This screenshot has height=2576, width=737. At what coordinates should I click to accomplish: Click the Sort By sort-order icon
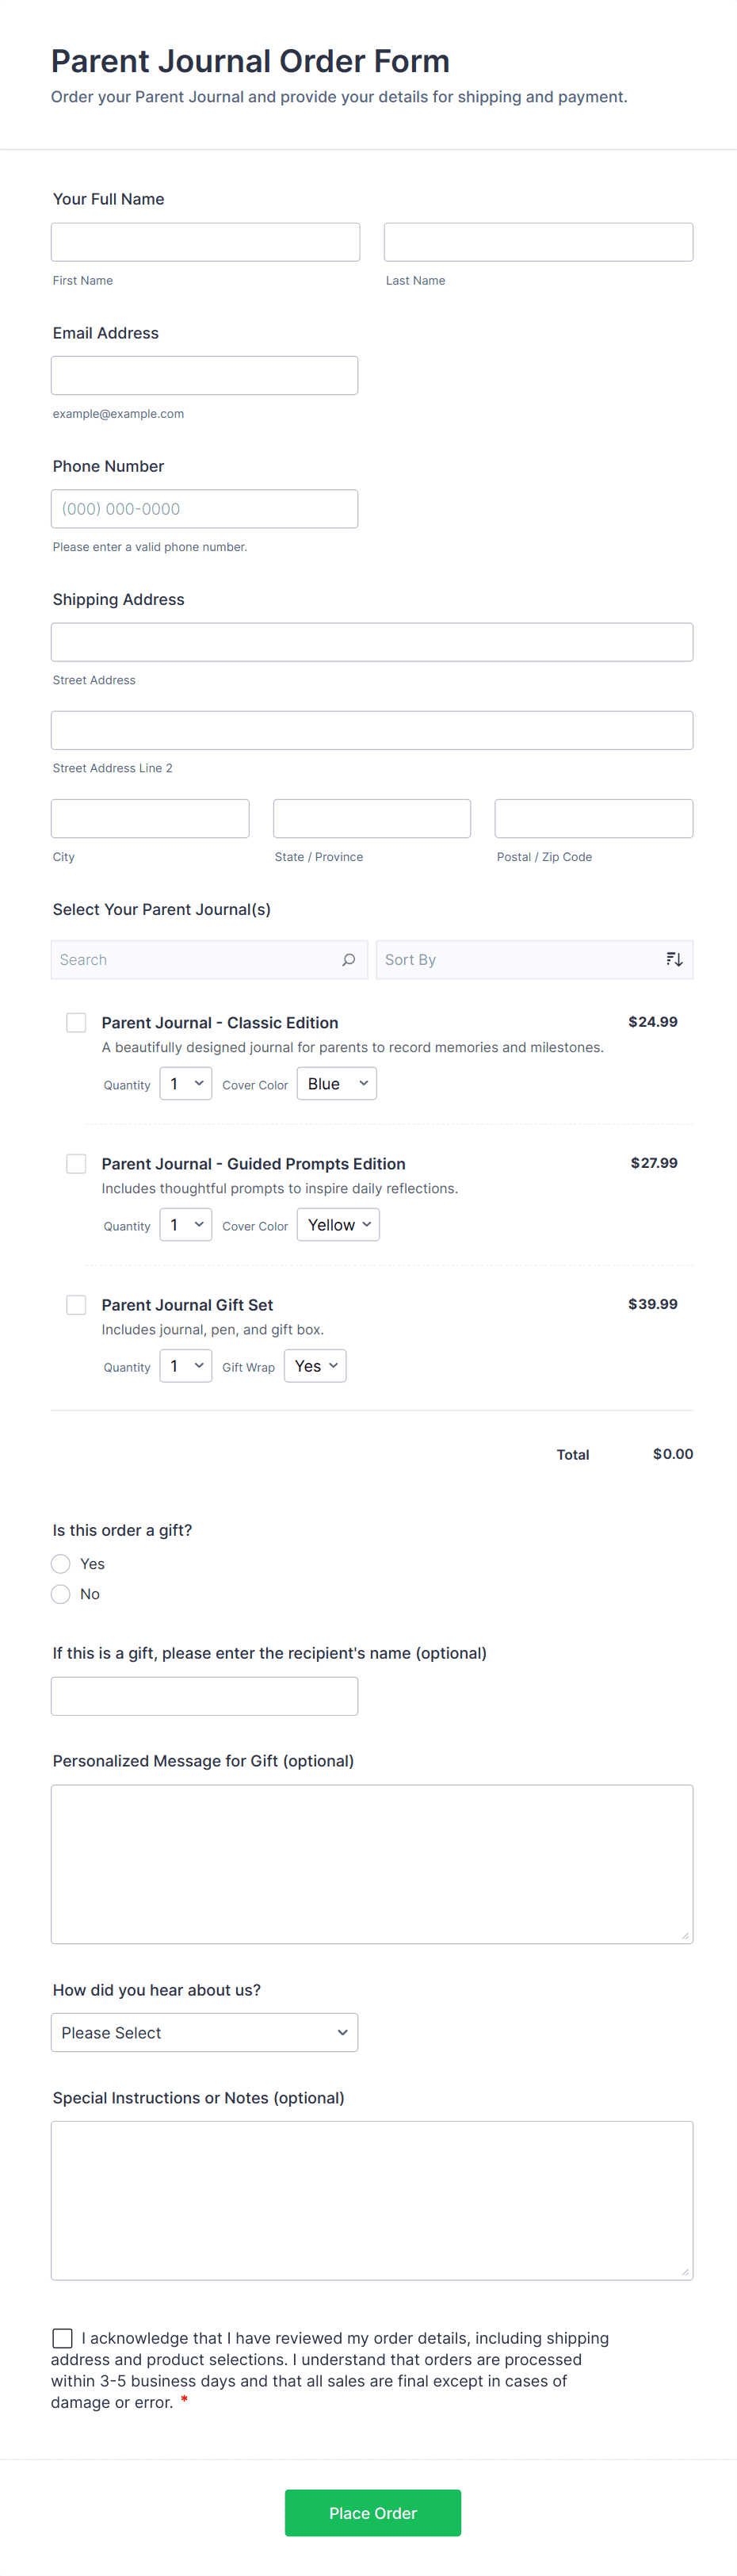[x=674, y=960]
